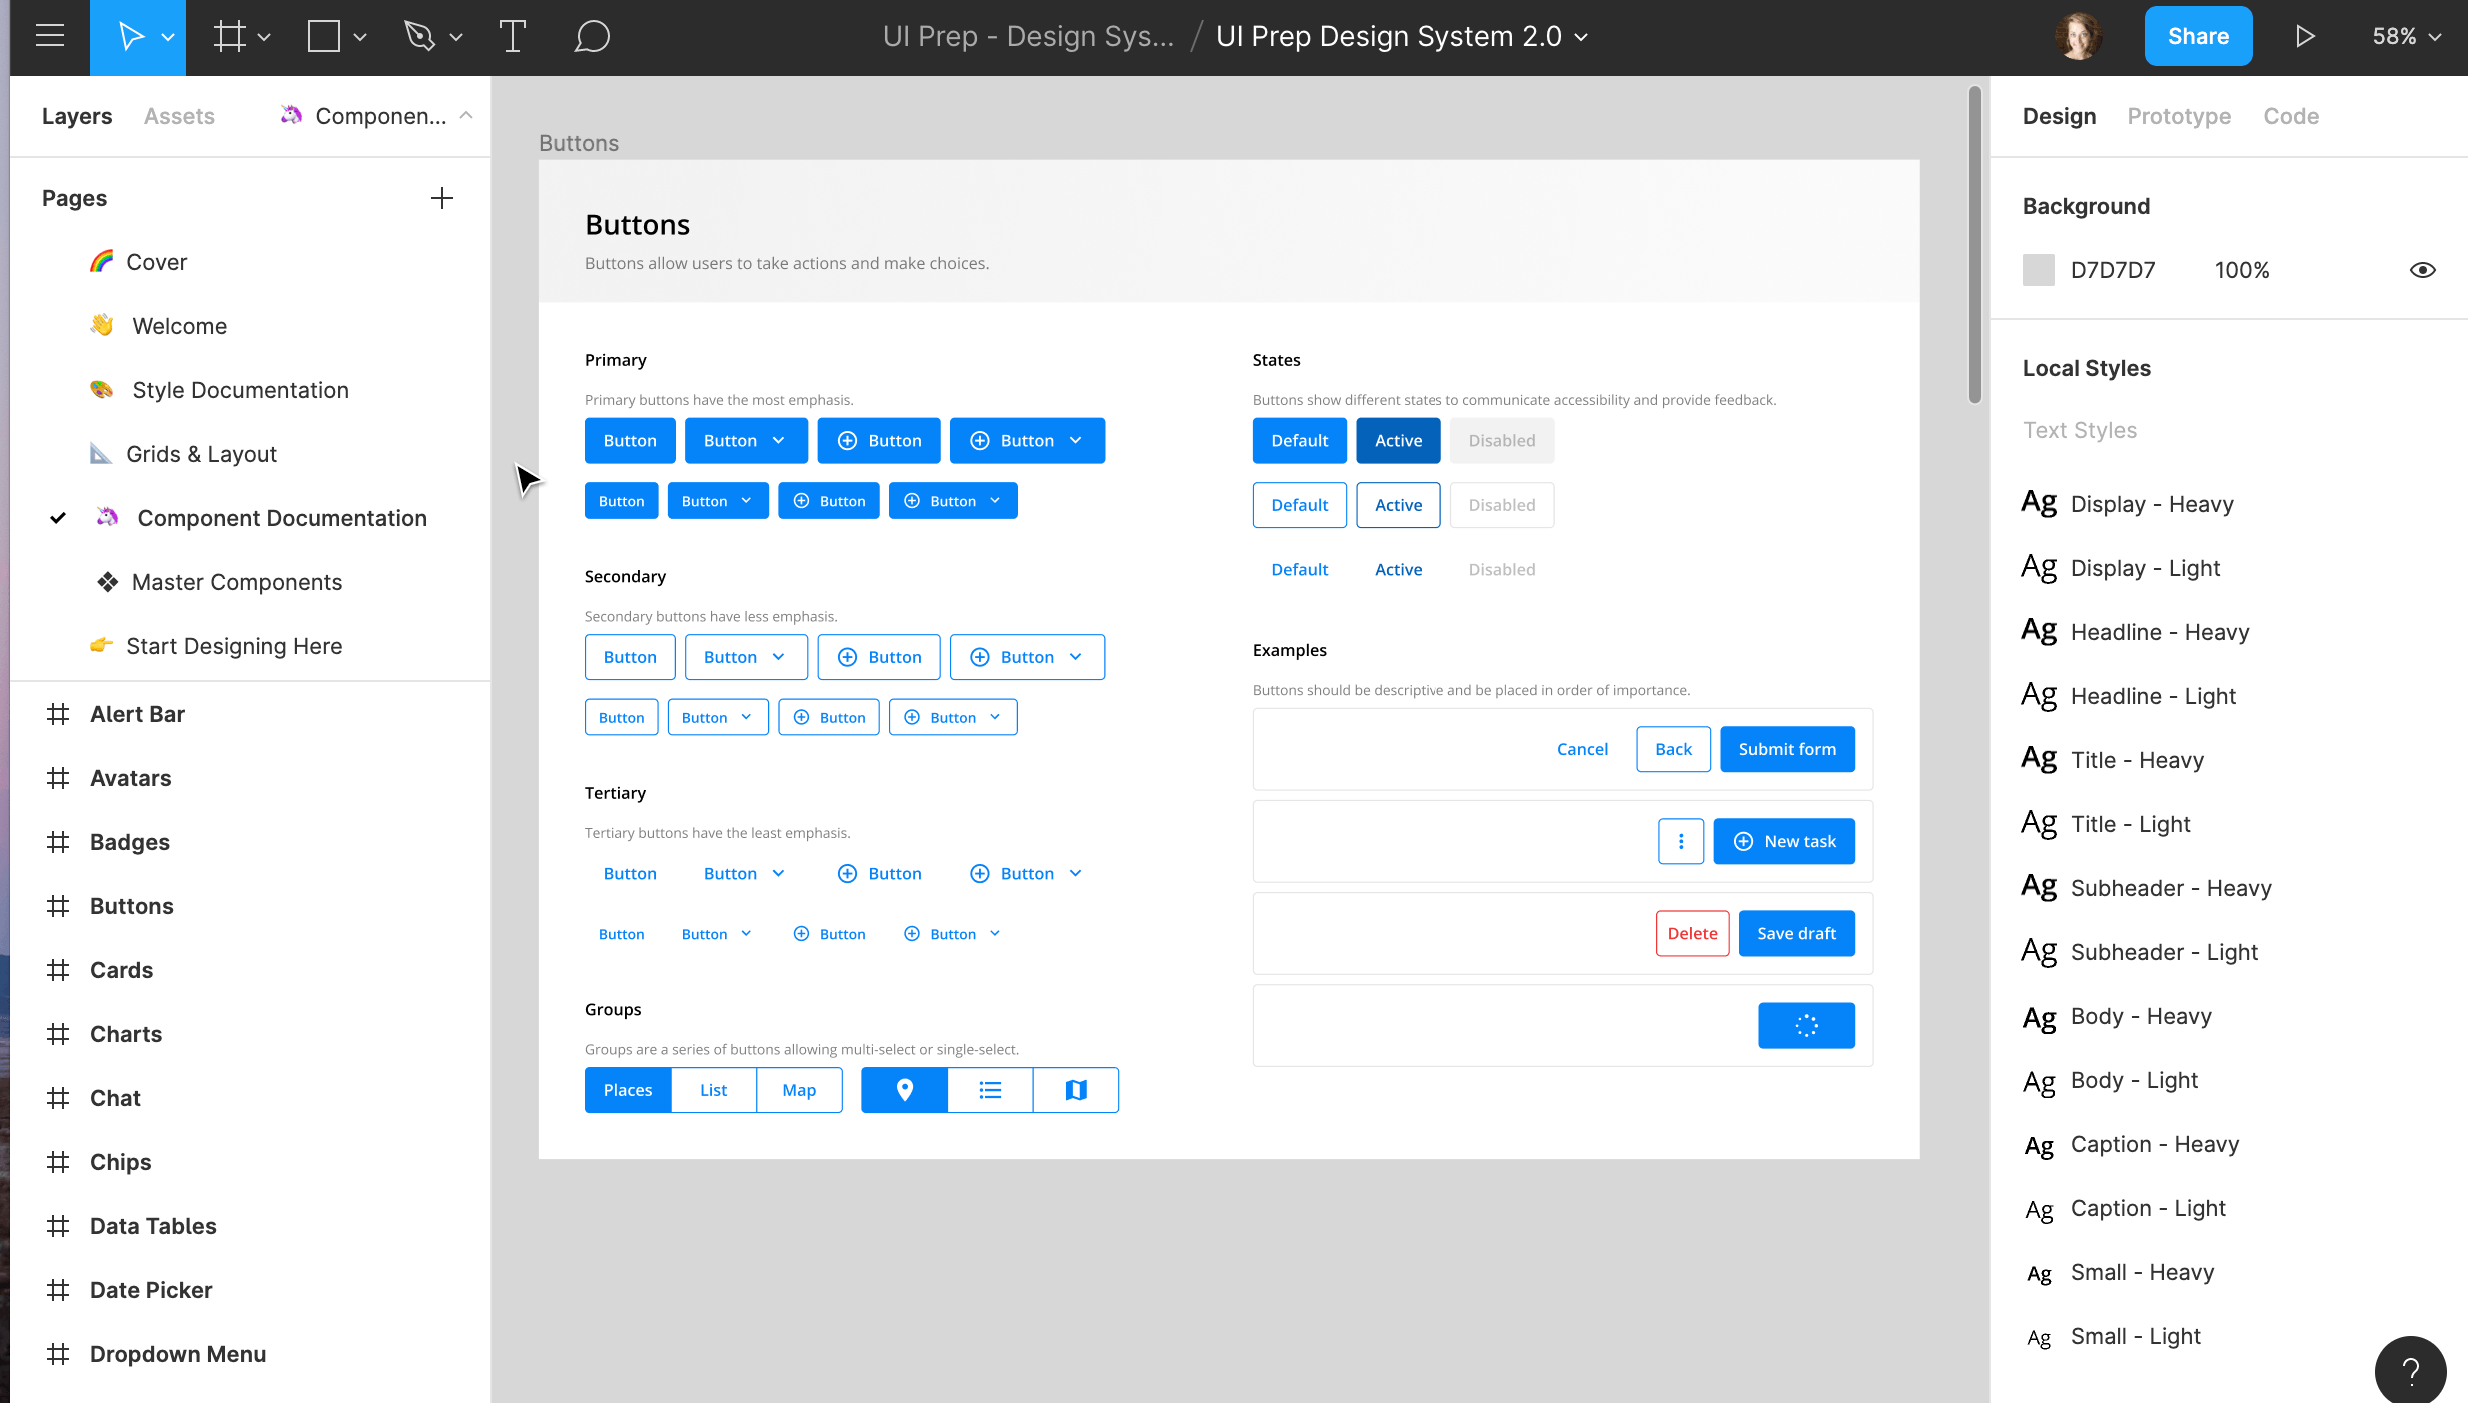2468x1403 pixels.
Task: Click the Submit form button on the canvas
Action: [x=1786, y=748]
